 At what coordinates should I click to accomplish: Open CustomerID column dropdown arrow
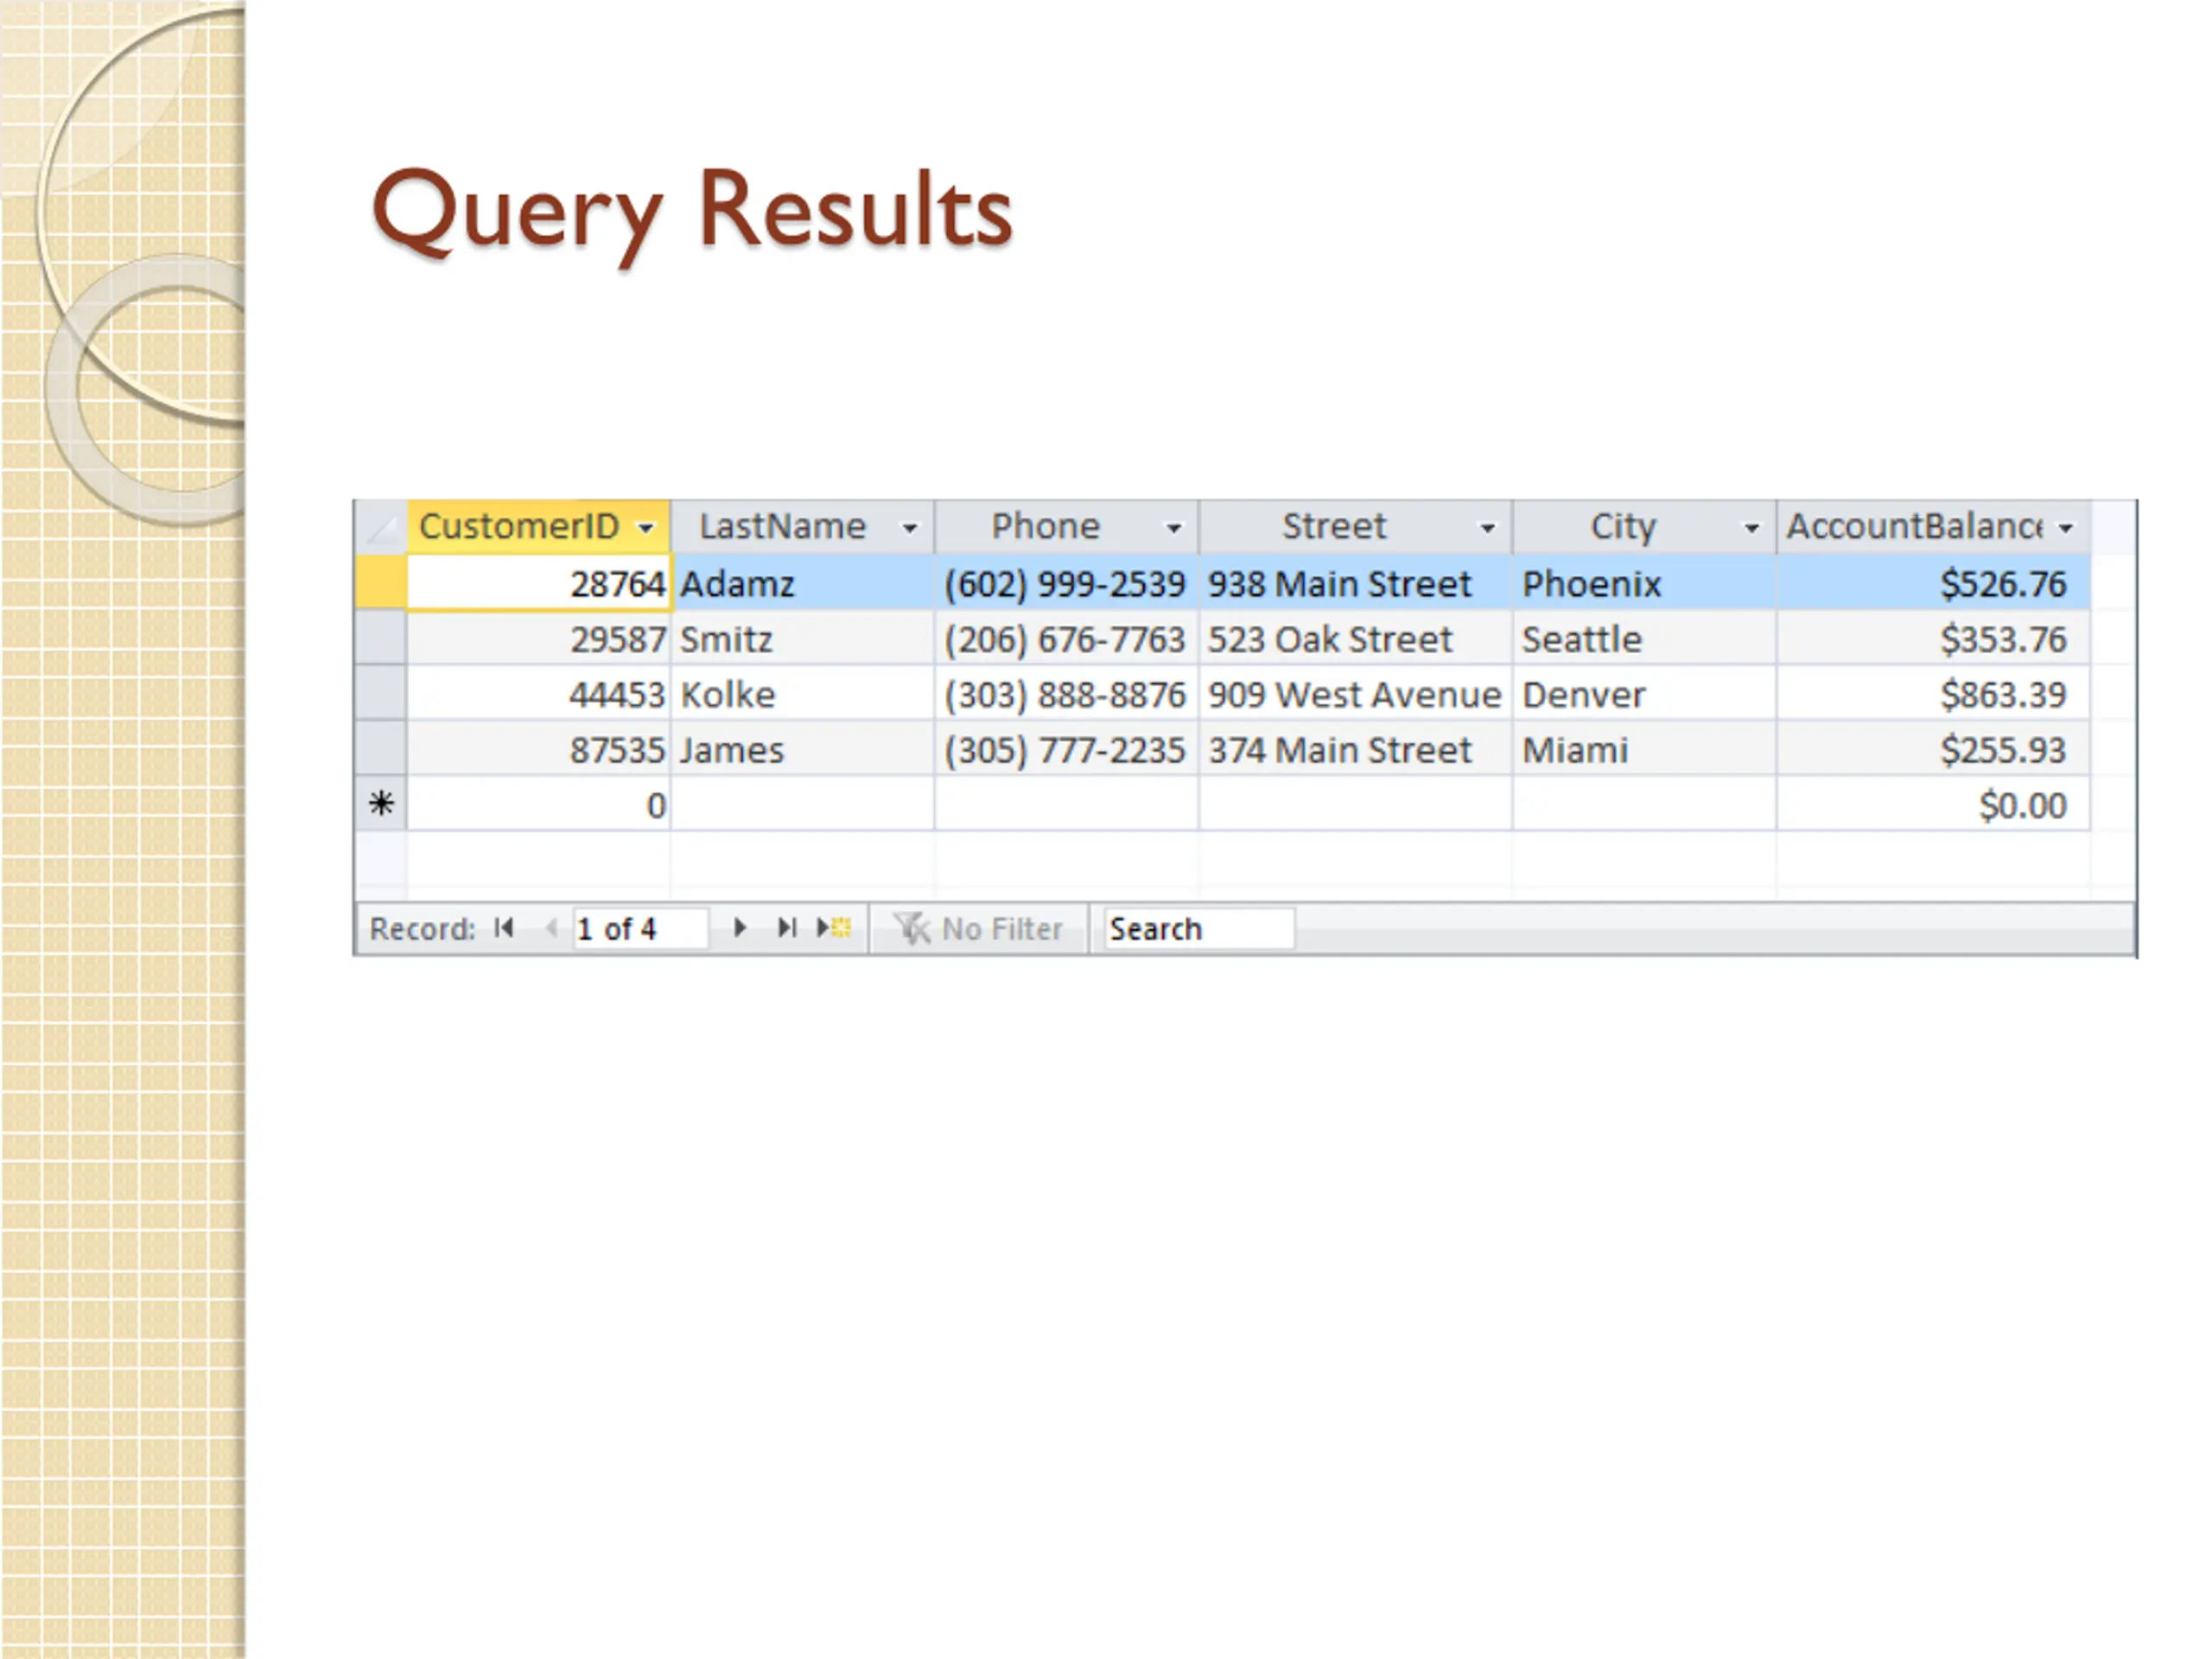[x=646, y=528]
